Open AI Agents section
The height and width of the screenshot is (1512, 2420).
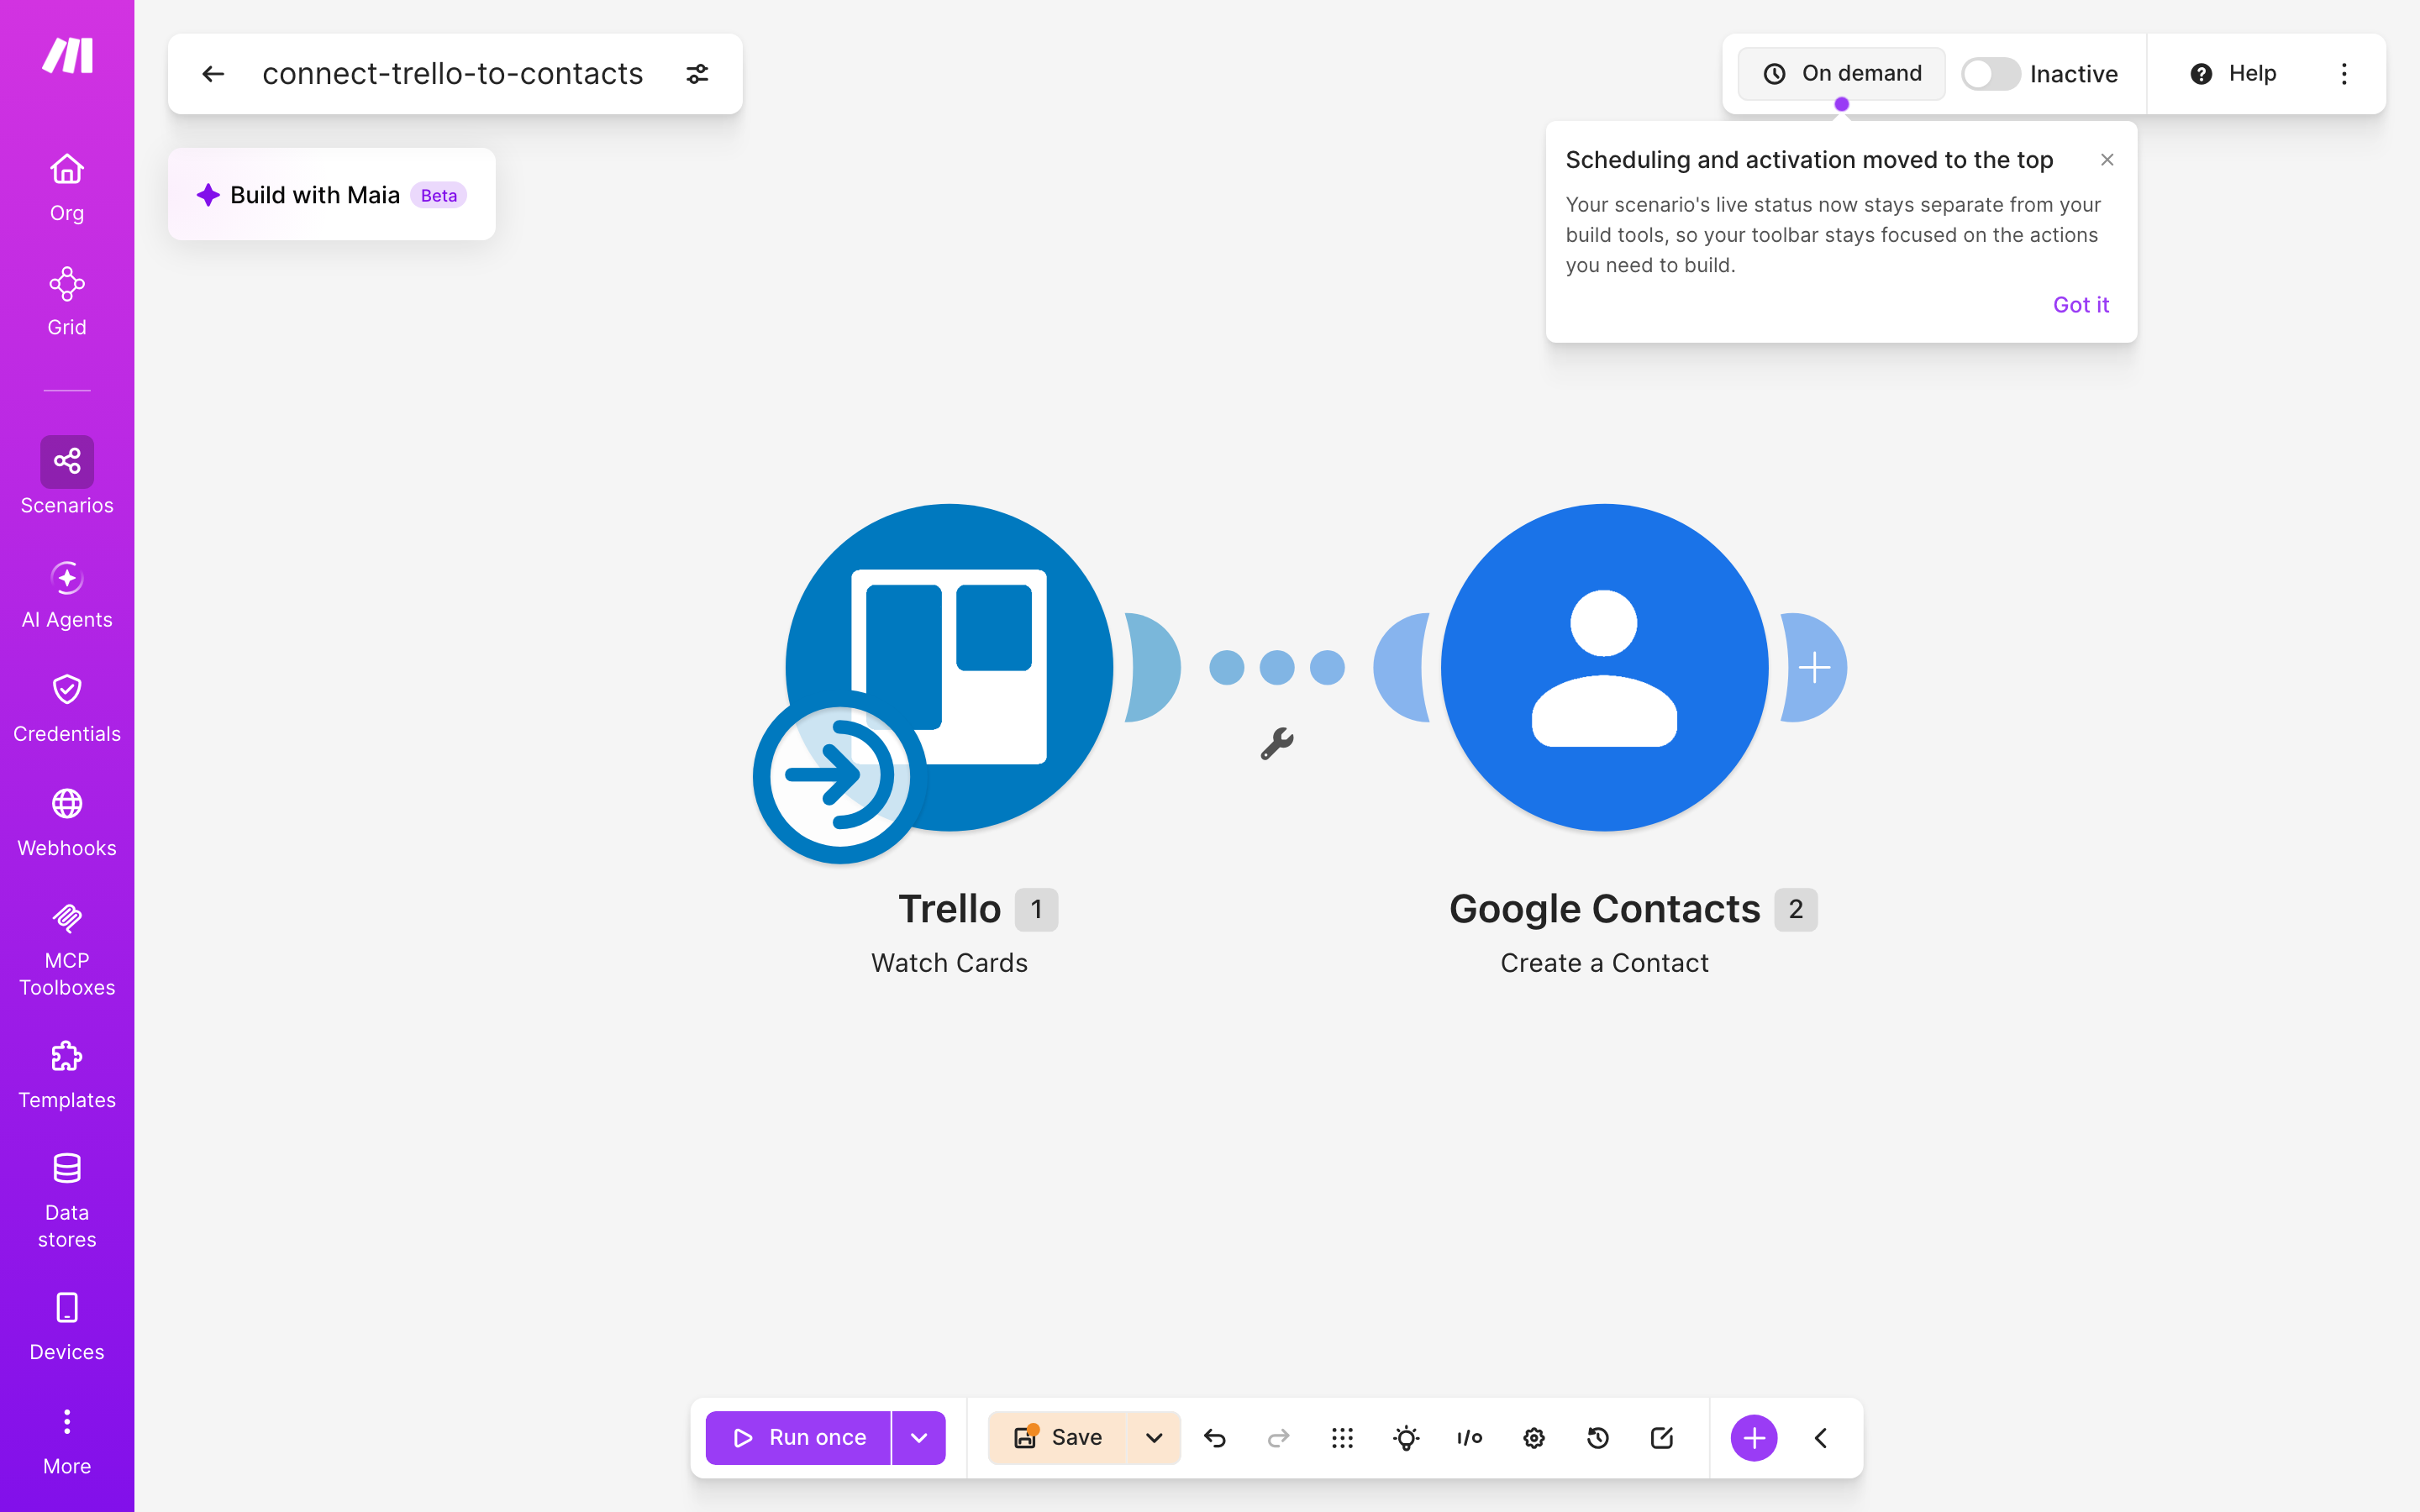67,596
